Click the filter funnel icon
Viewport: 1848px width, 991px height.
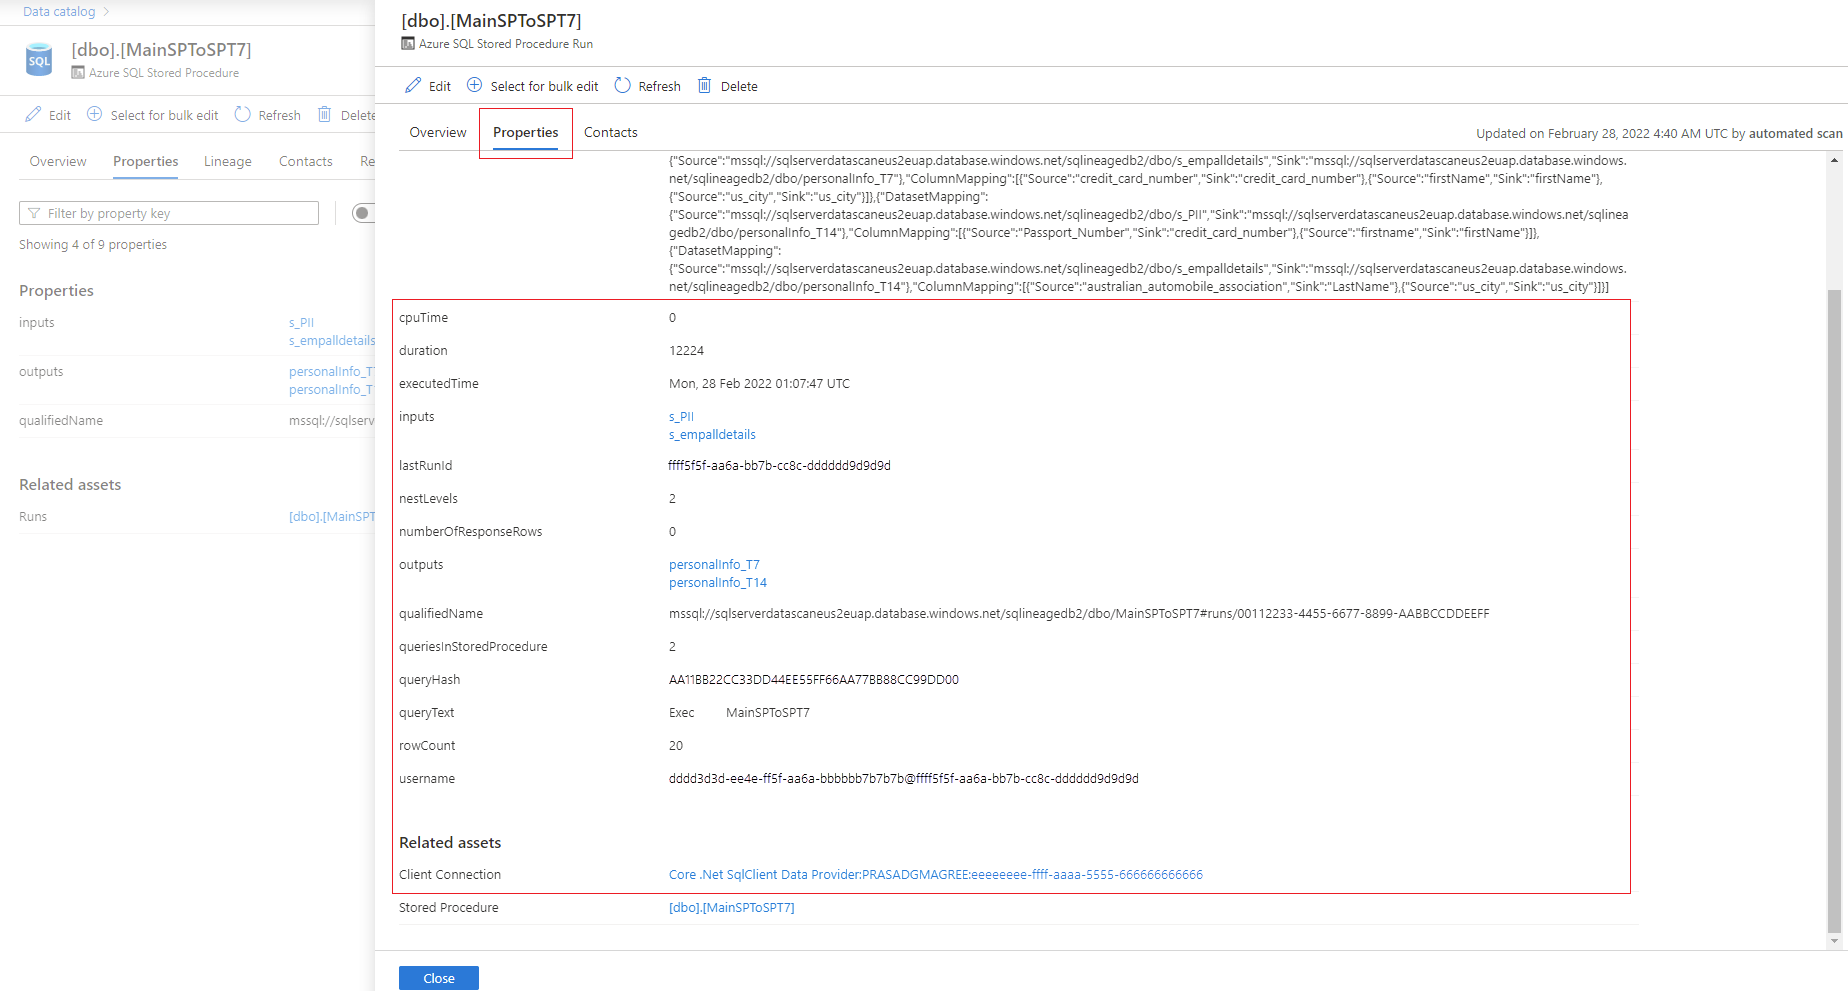(34, 213)
